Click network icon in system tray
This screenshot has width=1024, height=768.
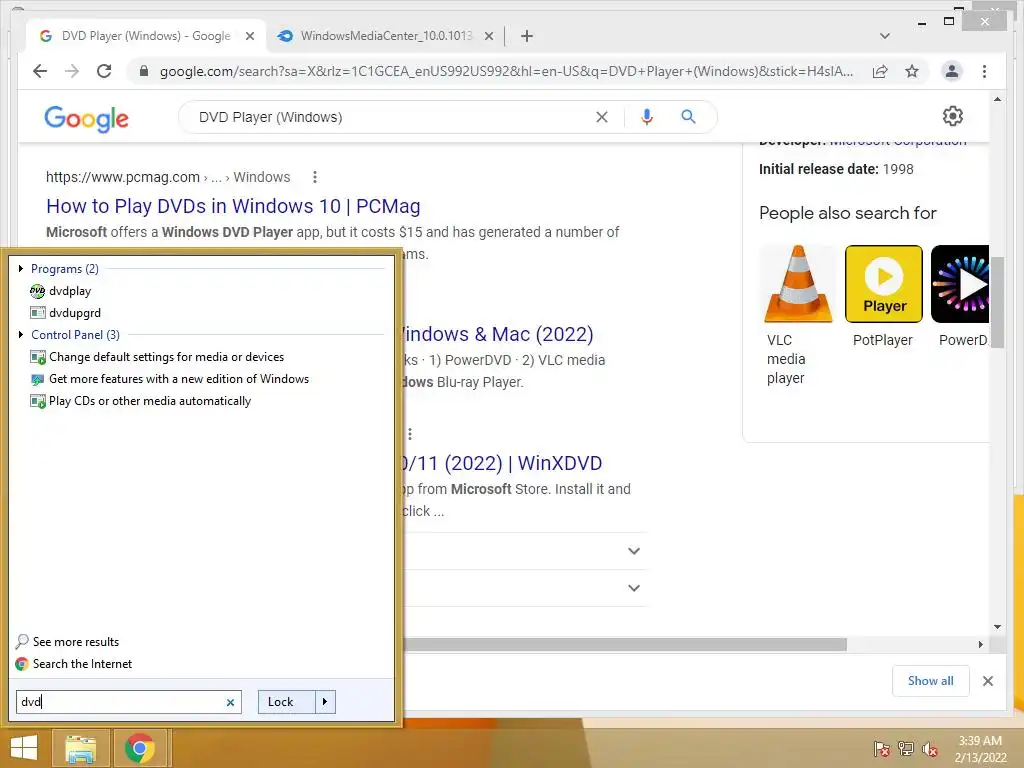pyautogui.click(x=906, y=748)
